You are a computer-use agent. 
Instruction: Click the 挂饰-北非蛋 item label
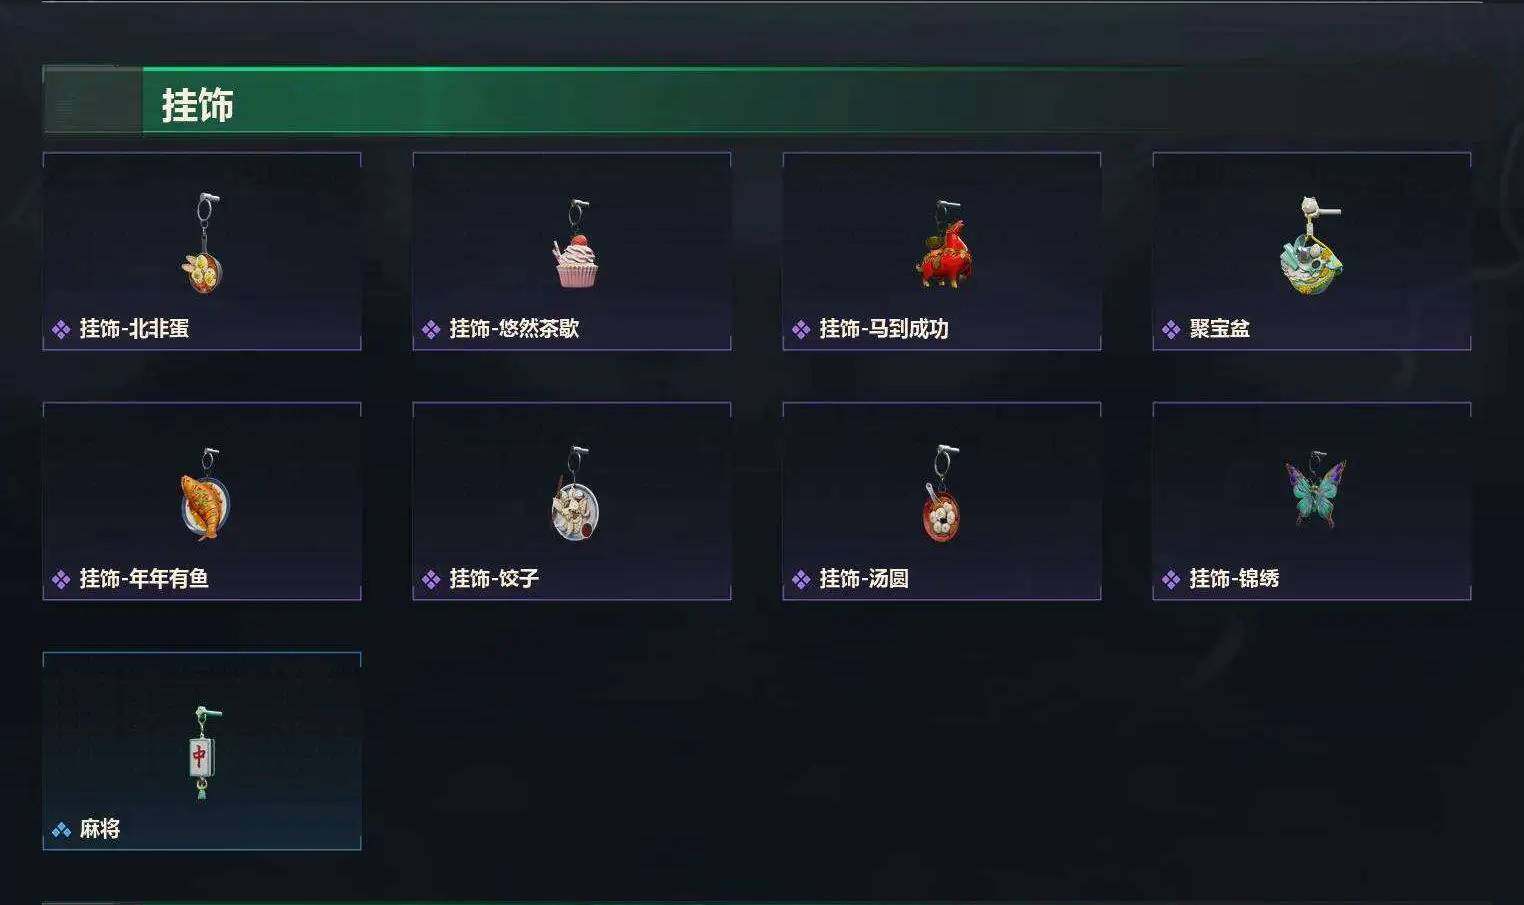(x=134, y=328)
